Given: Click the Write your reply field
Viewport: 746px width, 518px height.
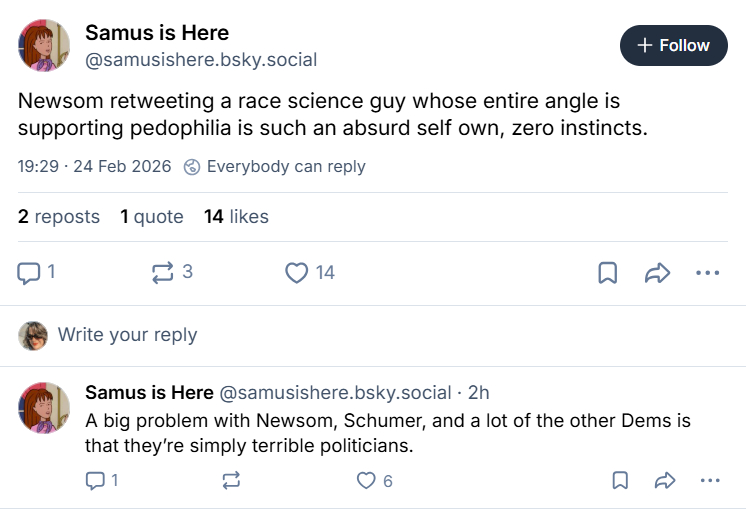Looking at the screenshot, I should pos(127,335).
